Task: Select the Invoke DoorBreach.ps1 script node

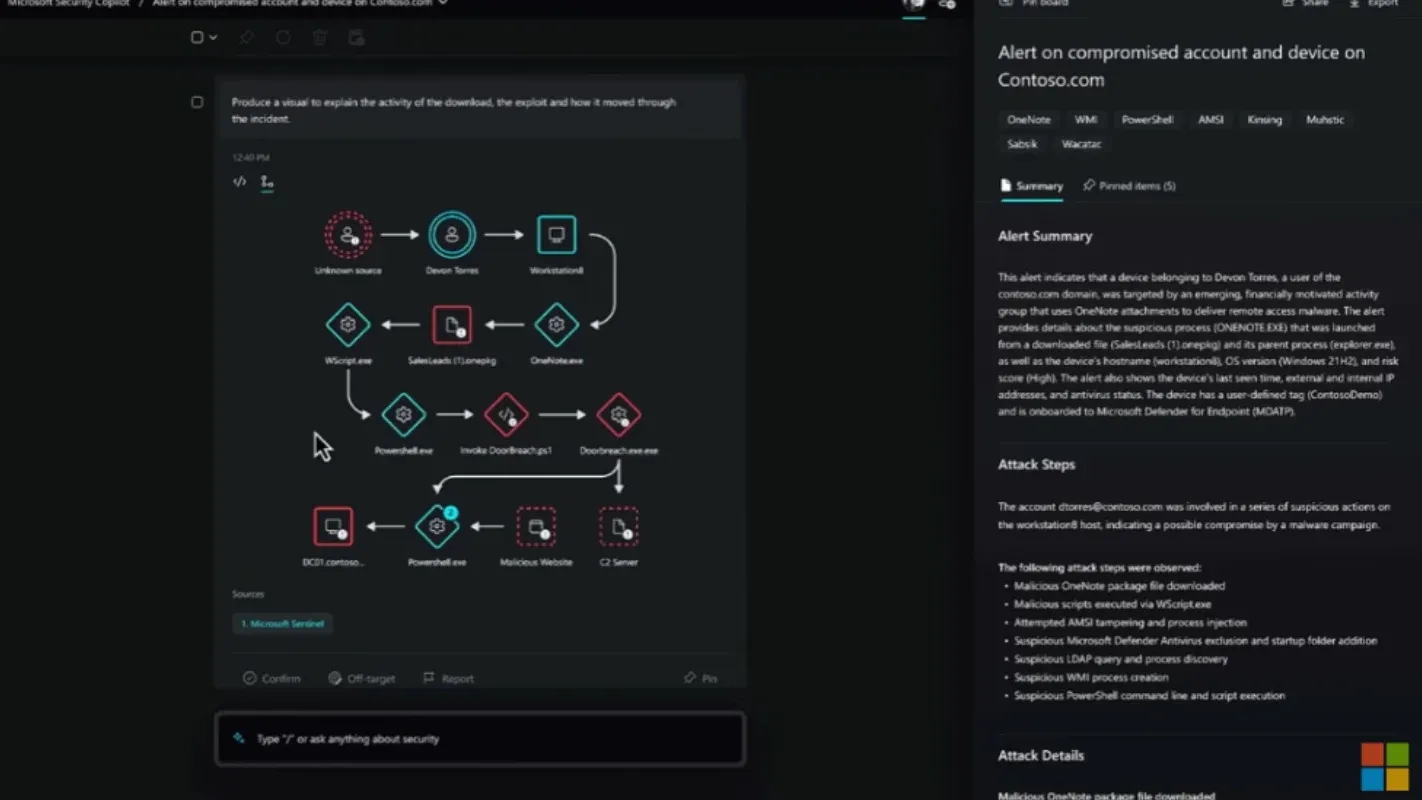Action: coord(506,415)
